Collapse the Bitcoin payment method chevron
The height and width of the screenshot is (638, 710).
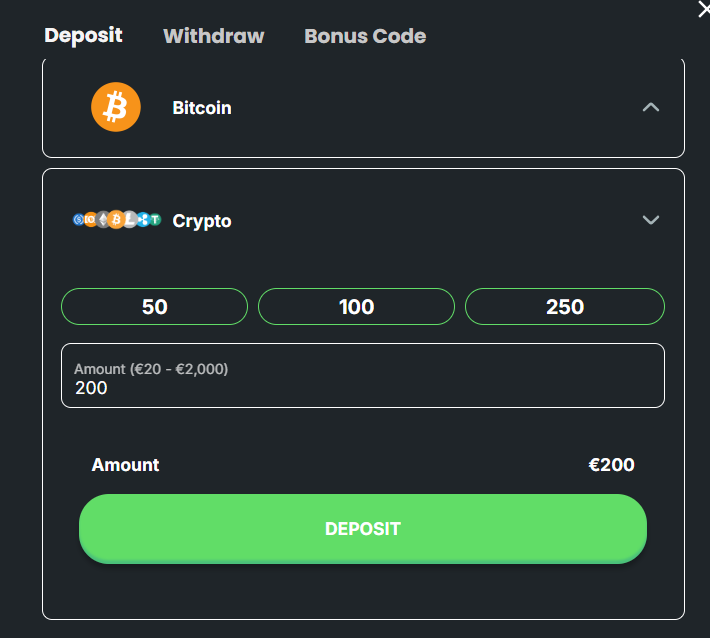coord(651,107)
